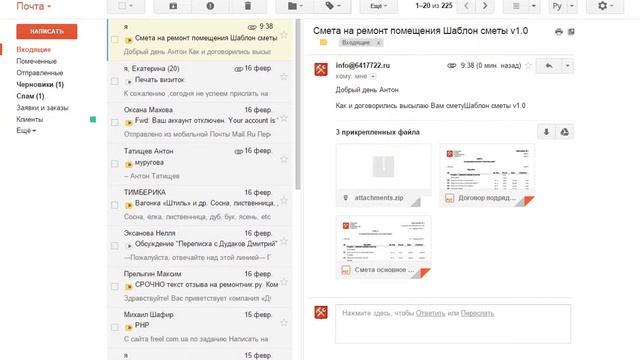Screen dimensions: 640x360
Task: Toggle importance marker on PHP email
Action: coord(129,327)
